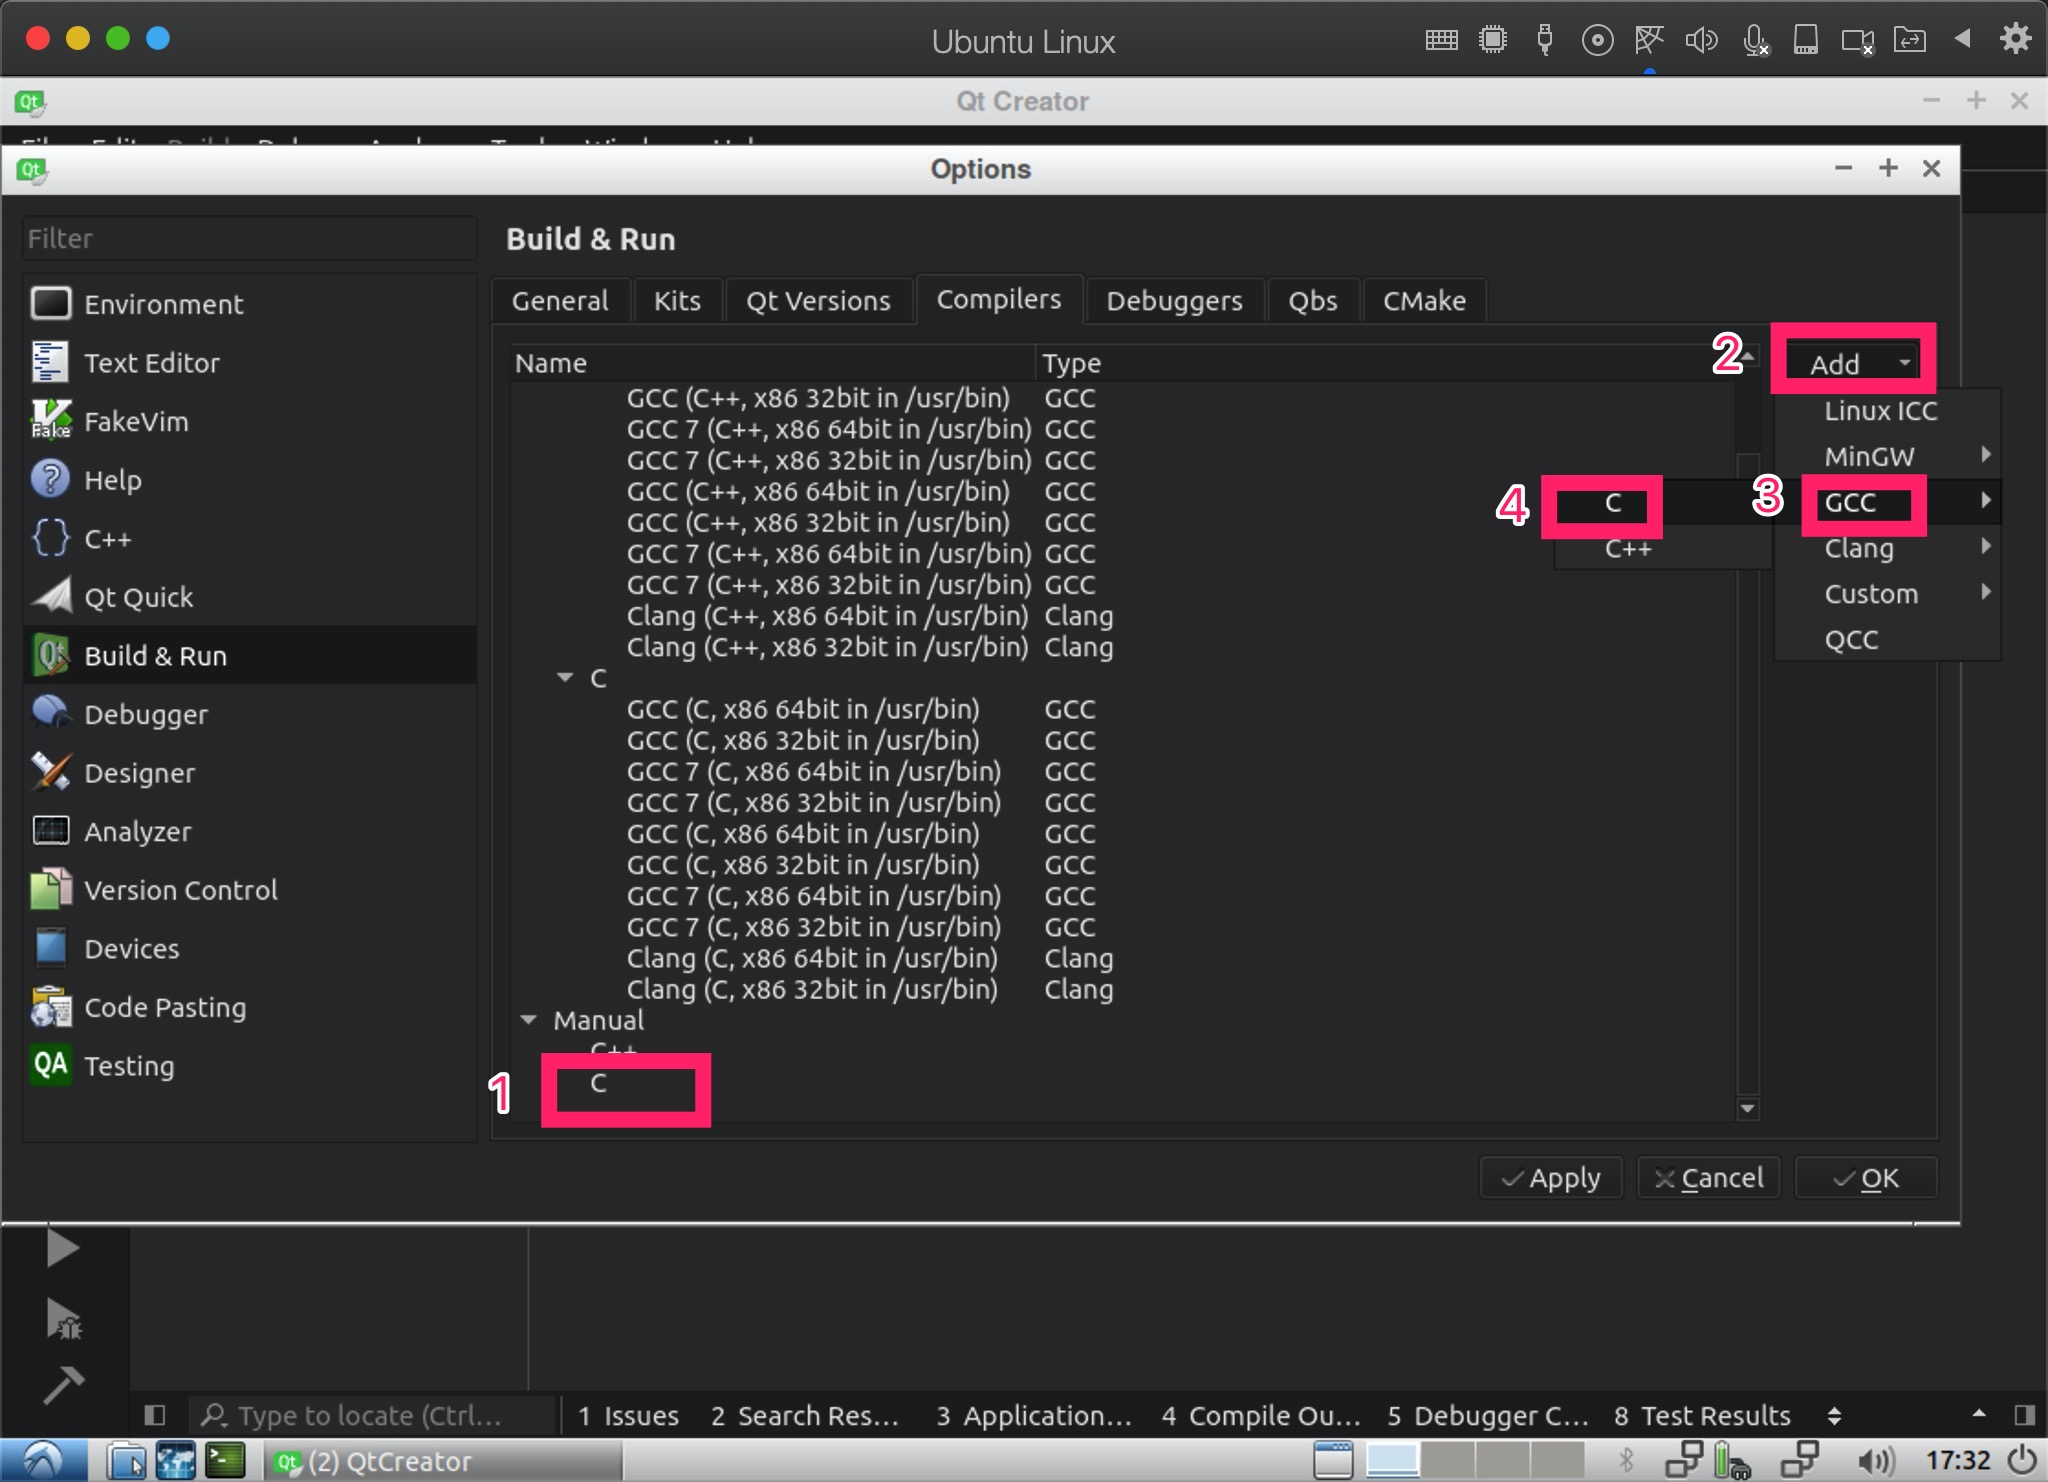Viewport: 2048px width, 1482px height.
Task: Open the 8 Test Results pane
Action: pos(1702,1416)
